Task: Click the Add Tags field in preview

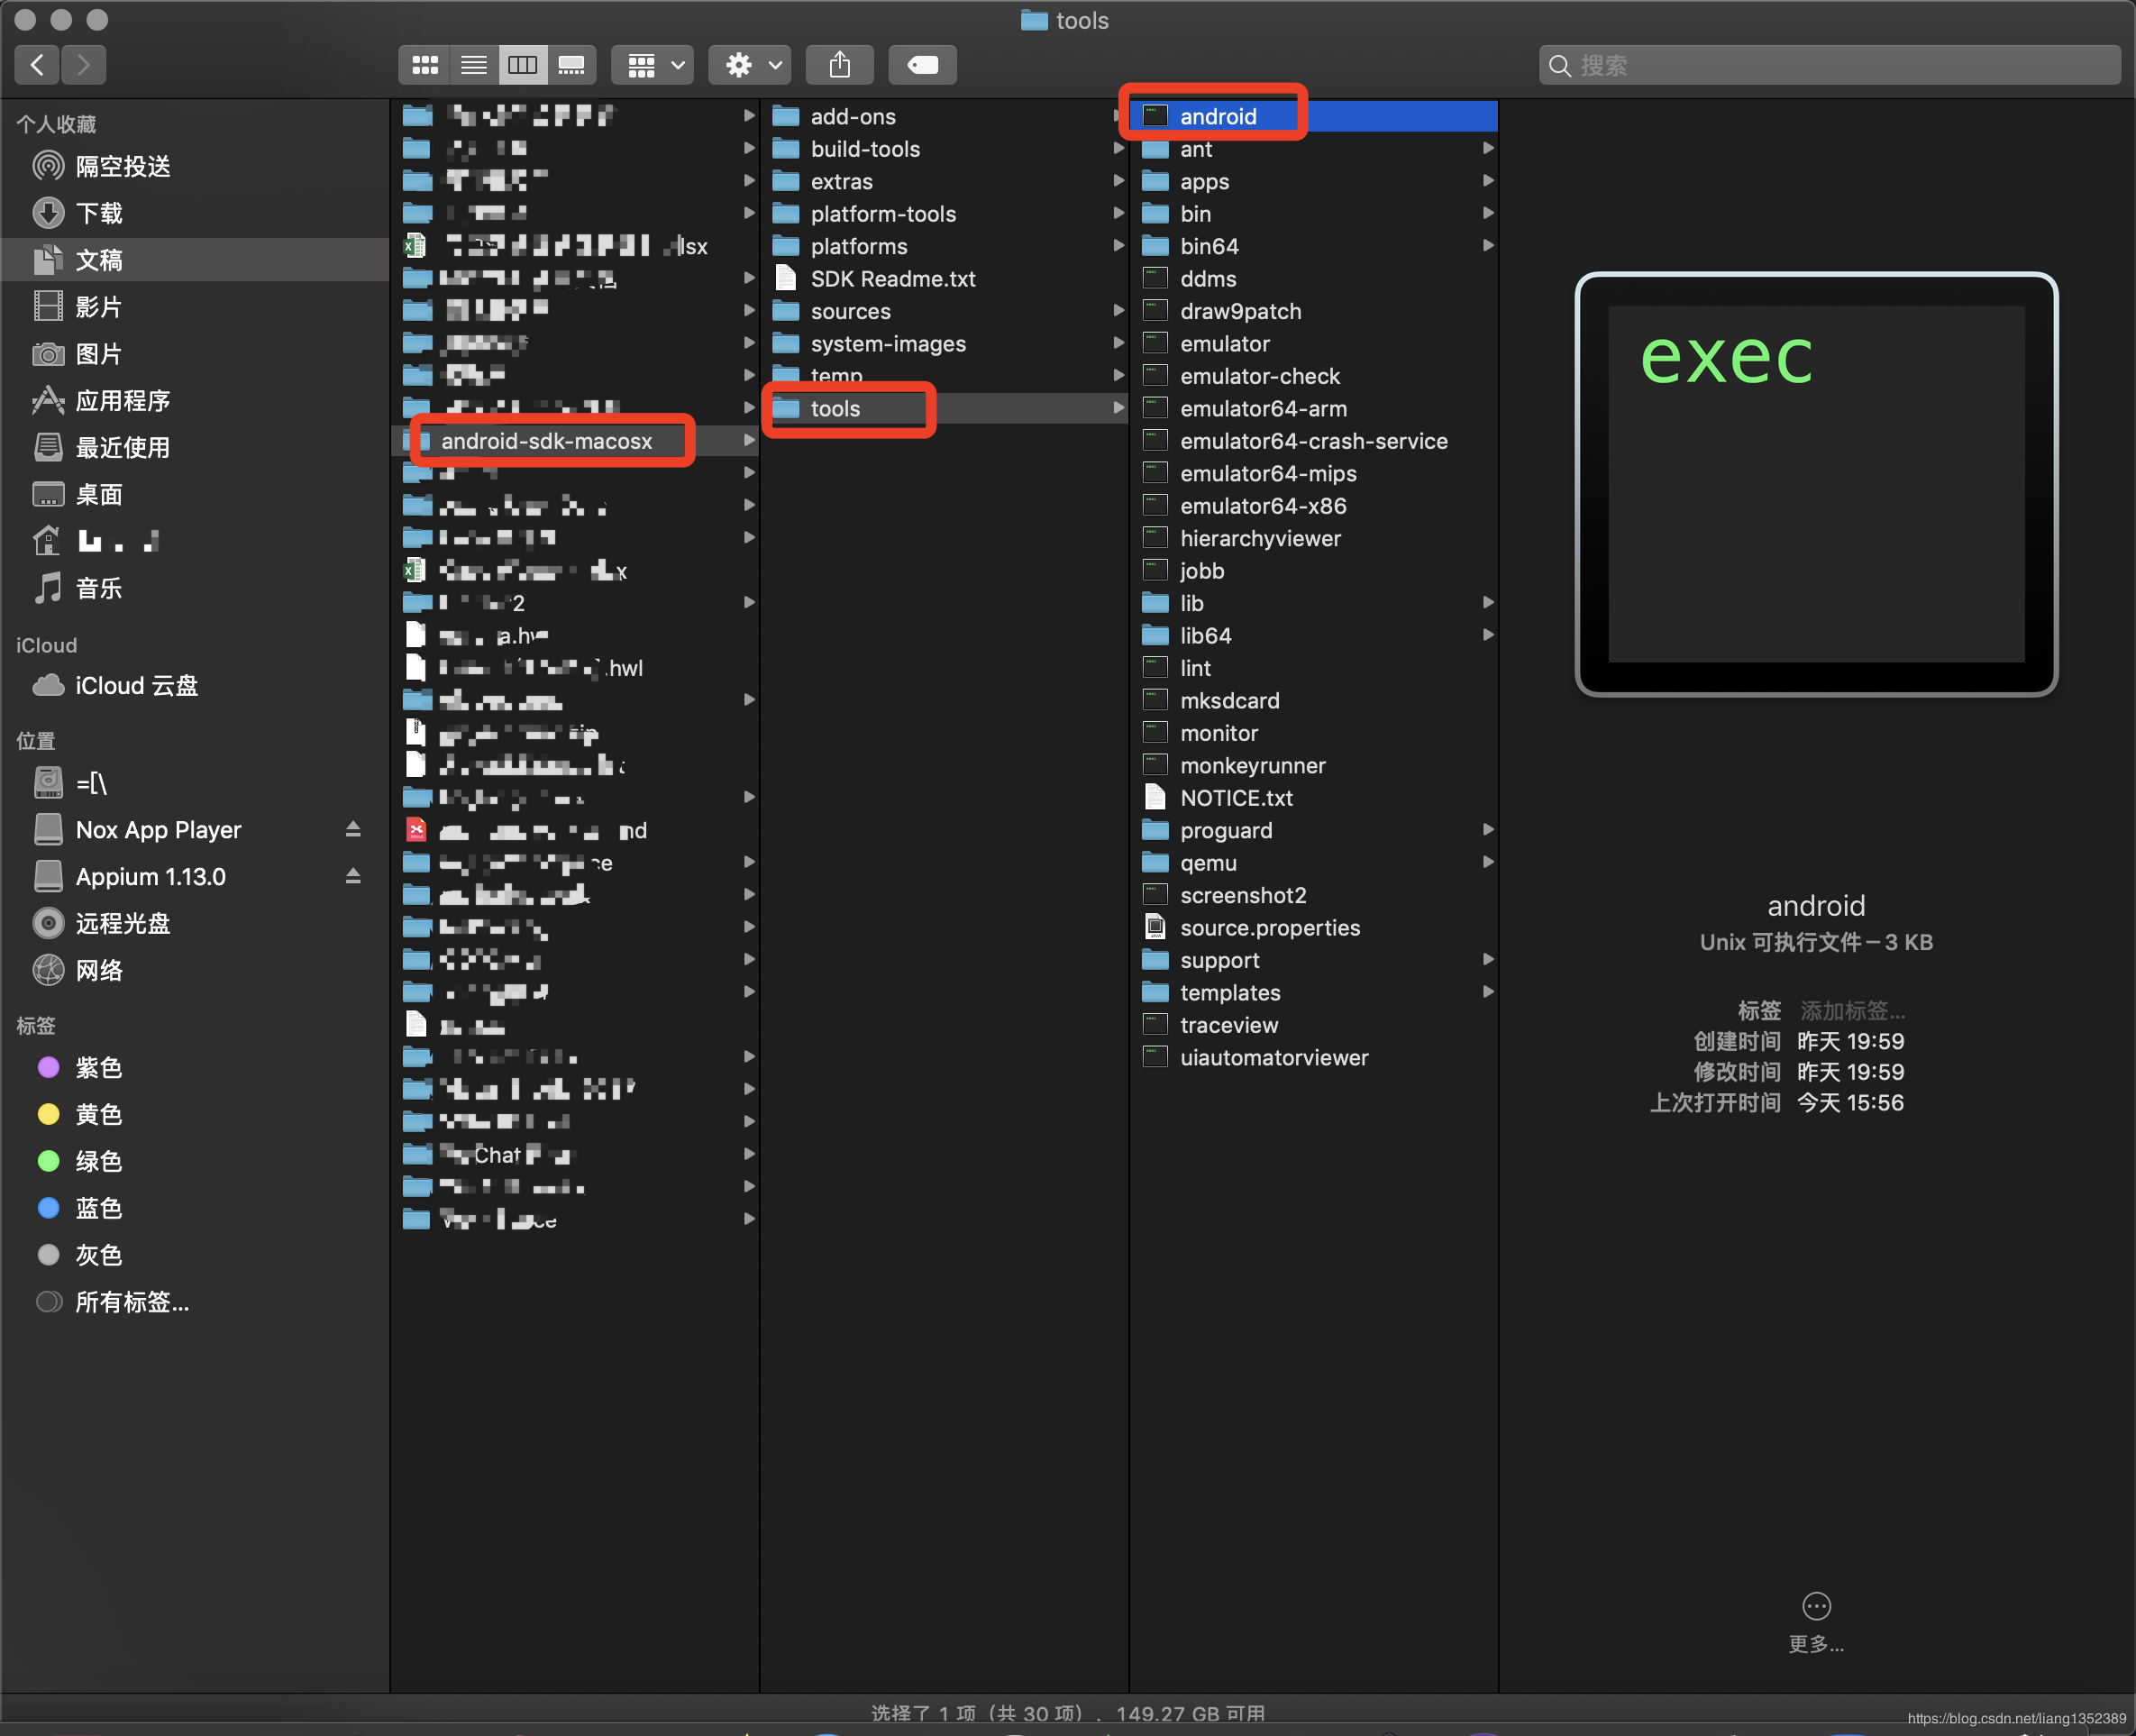Action: coord(1852,1011)
